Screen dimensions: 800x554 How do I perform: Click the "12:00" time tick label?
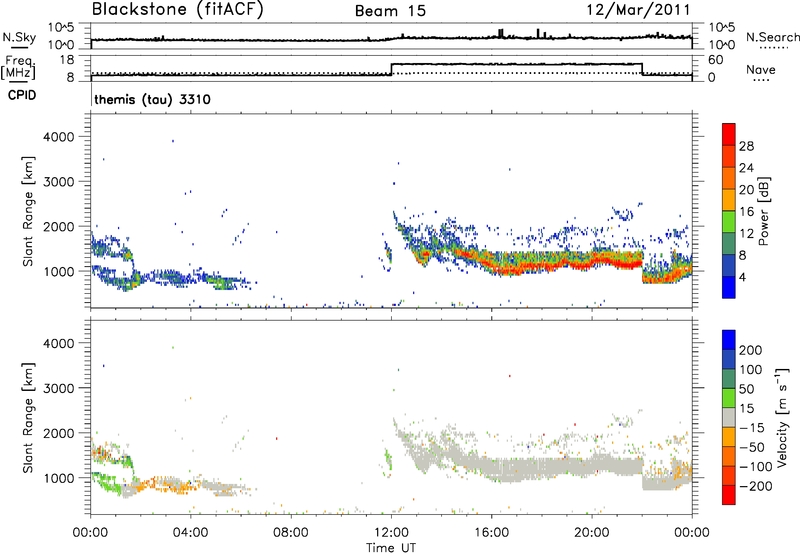pos(391,533)
